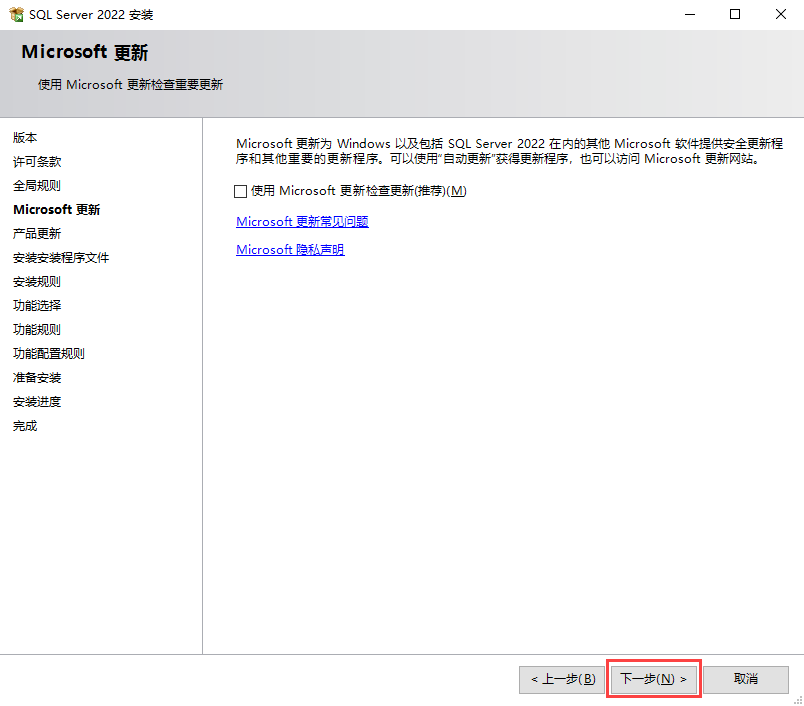Image resolution: width=804 pixels, height=706 pixels.
Task: Select the 功能选择 step
Action: [37, 306]
